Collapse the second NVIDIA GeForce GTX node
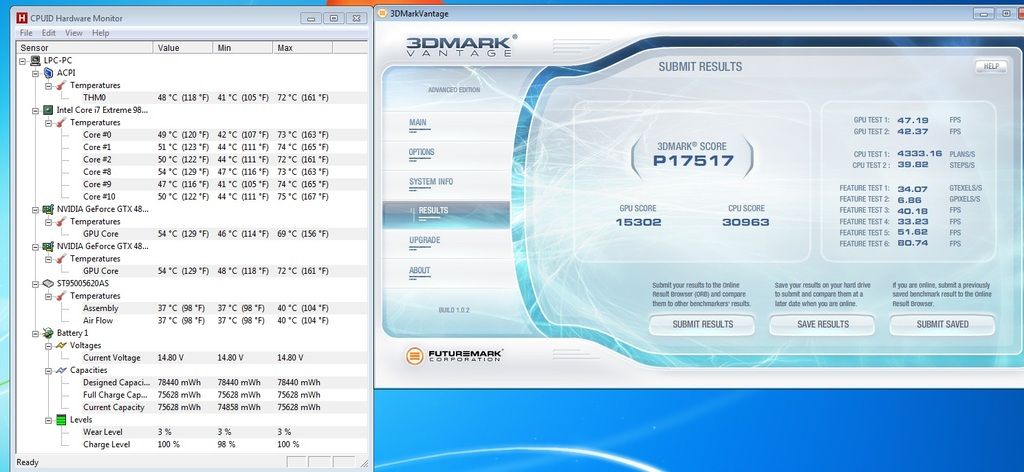The height and width of the screenshot is (472, 1024). (x=36, y=247)
